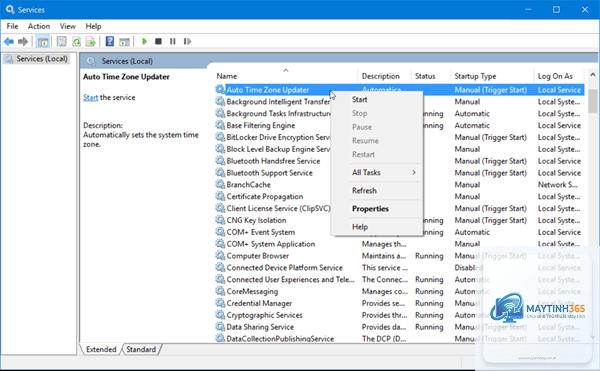Click gear icon beside CoreMessaging
Screen dimensions: 600x371
pyautogui.click(x=220, y=291)
